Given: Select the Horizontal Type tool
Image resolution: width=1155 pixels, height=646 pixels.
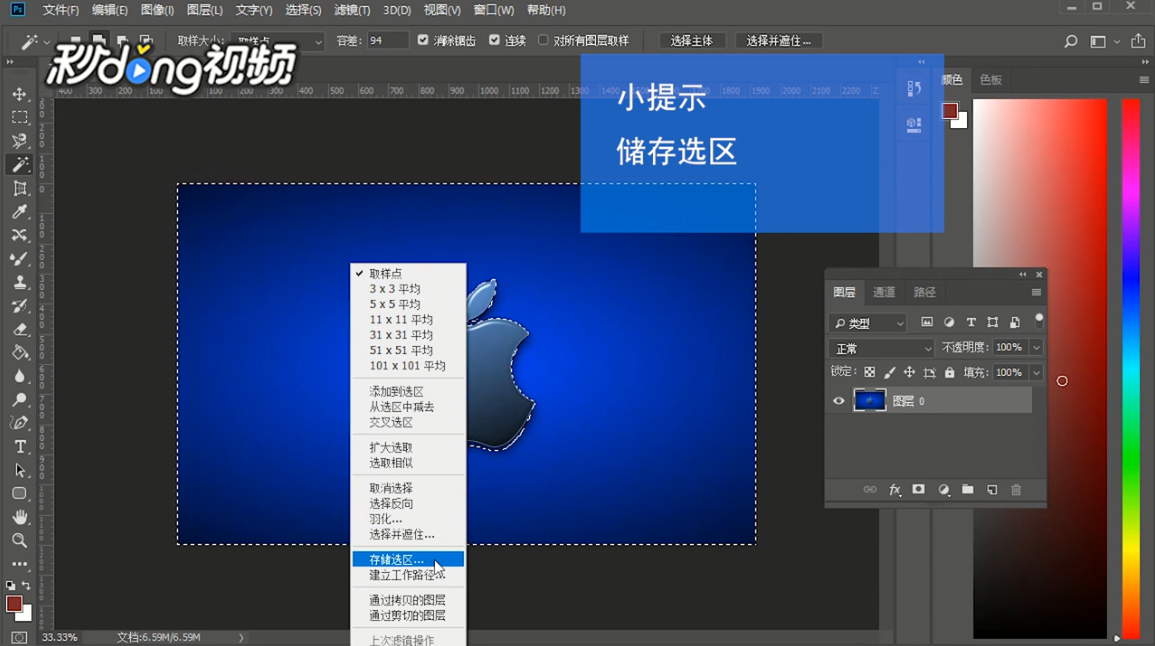Looking at the screenshot, I should pos(20,447).
